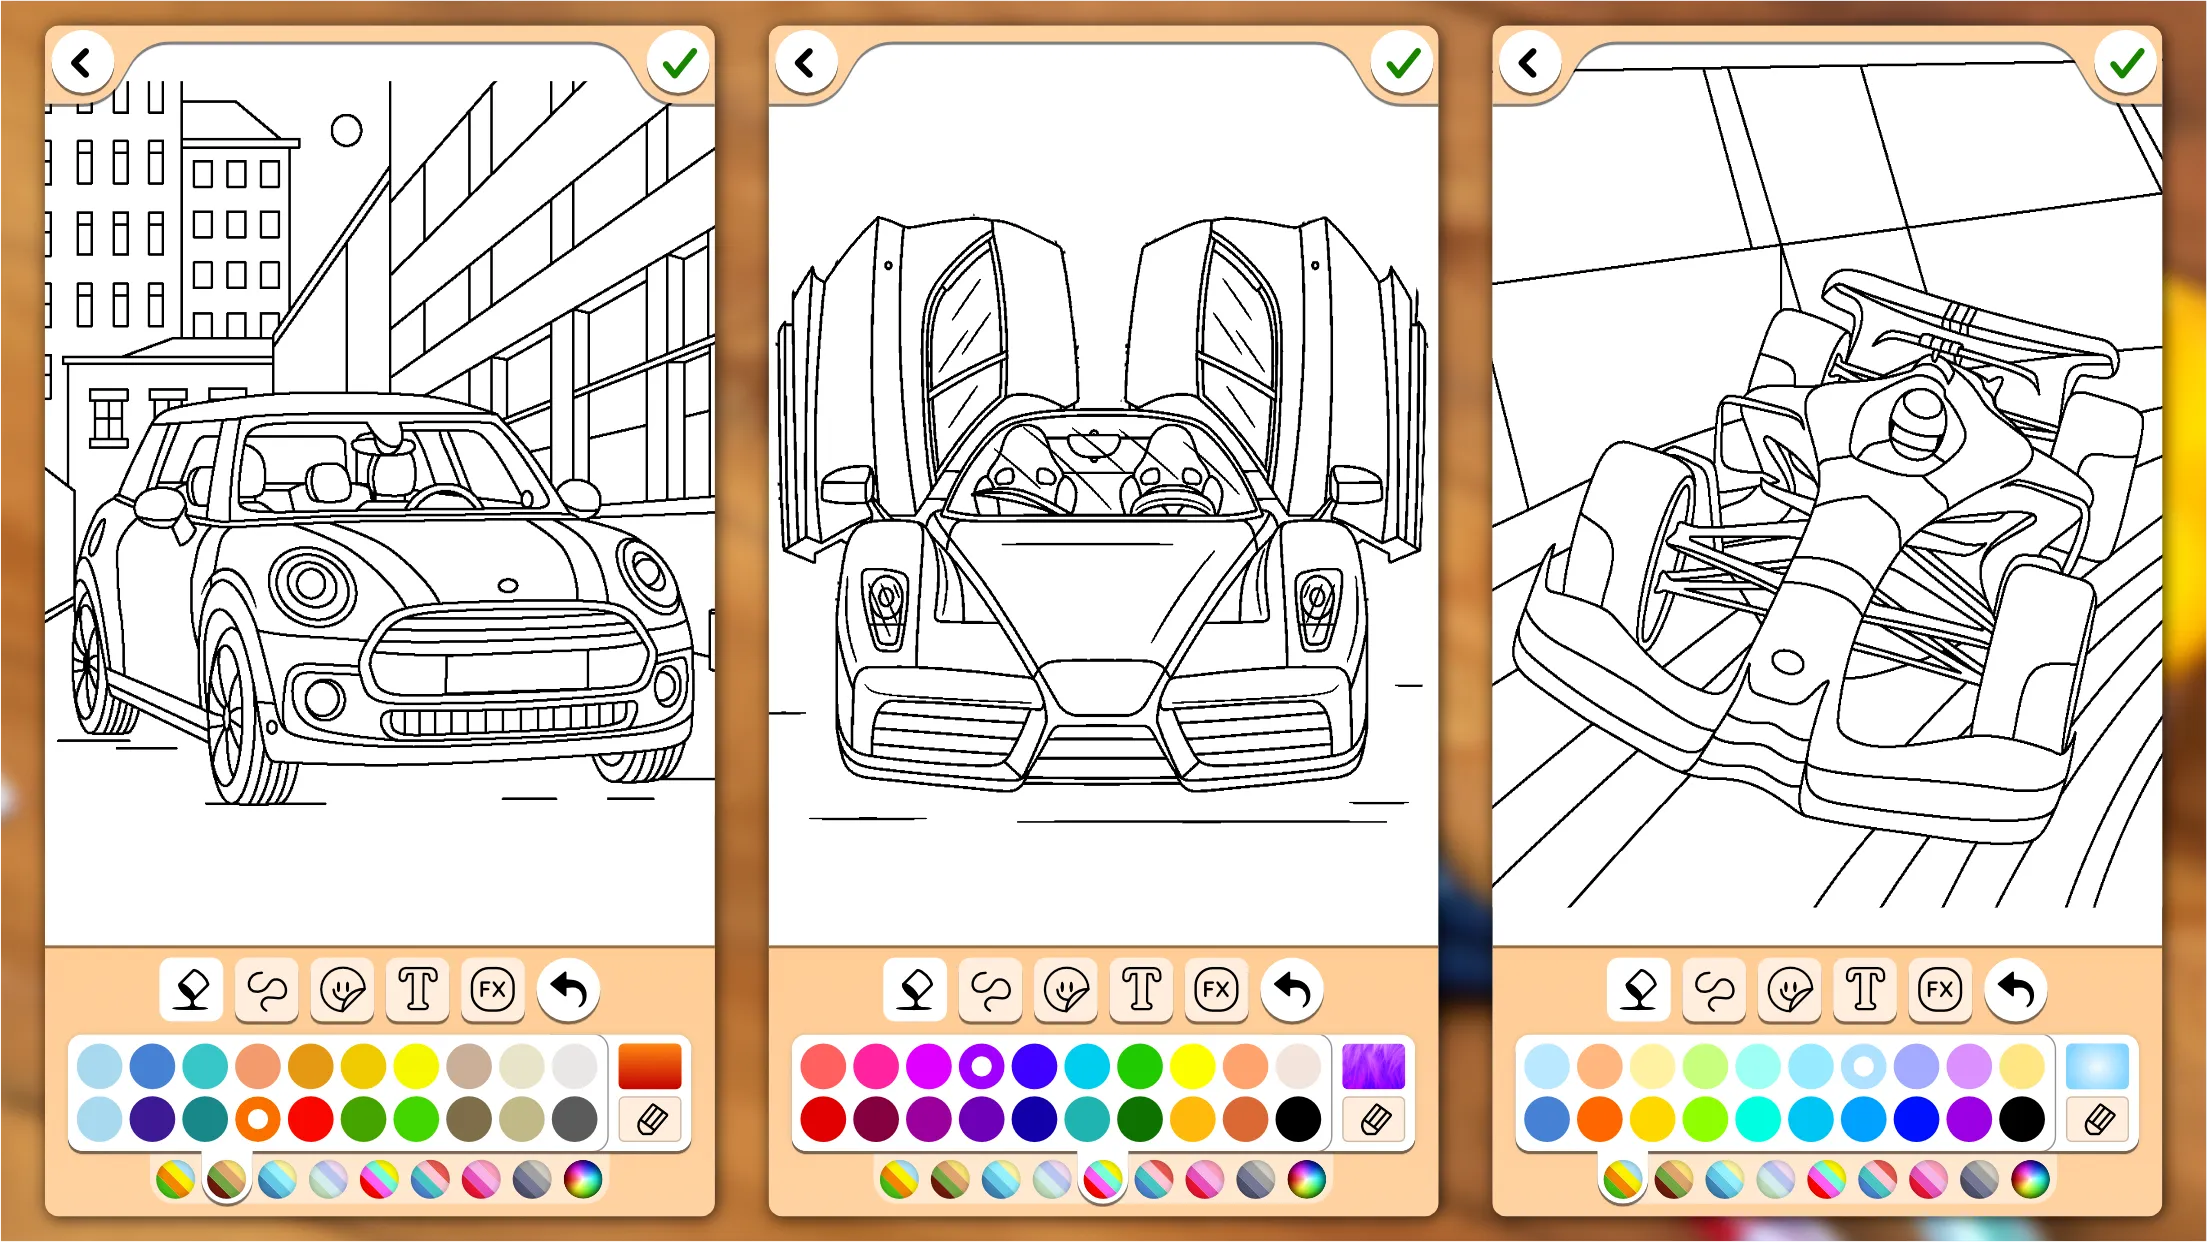Go back from the supercar coloring page
The image size is (2207, 1242).
(x=807, y=62)
